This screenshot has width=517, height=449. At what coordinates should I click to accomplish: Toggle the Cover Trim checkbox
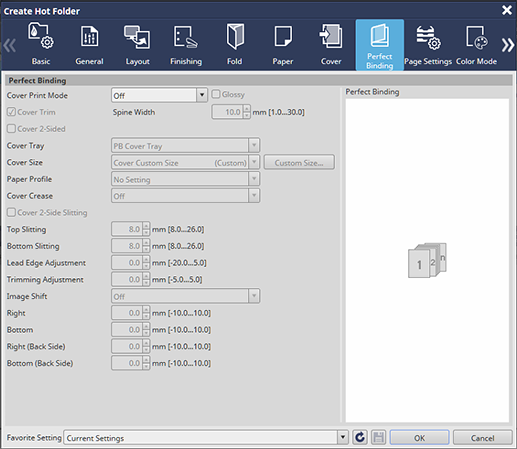pyautogui.click(x=11, y=112)
